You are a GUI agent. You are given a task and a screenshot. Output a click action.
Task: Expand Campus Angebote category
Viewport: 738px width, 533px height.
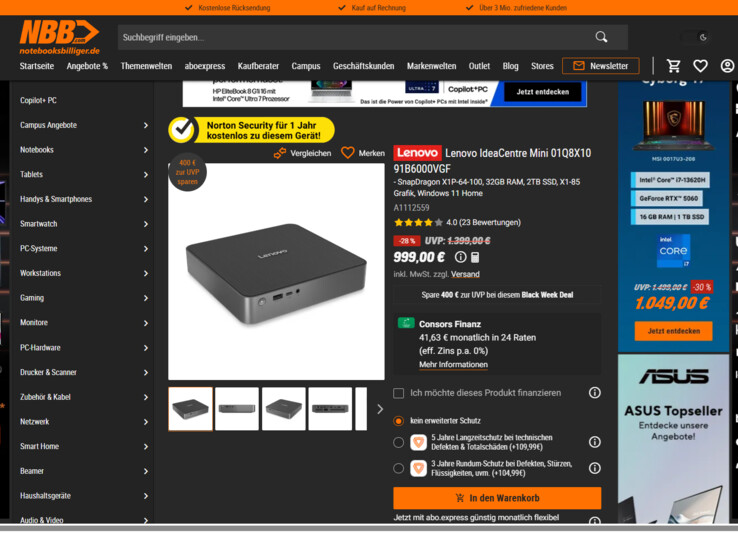(x=145, y=125)
